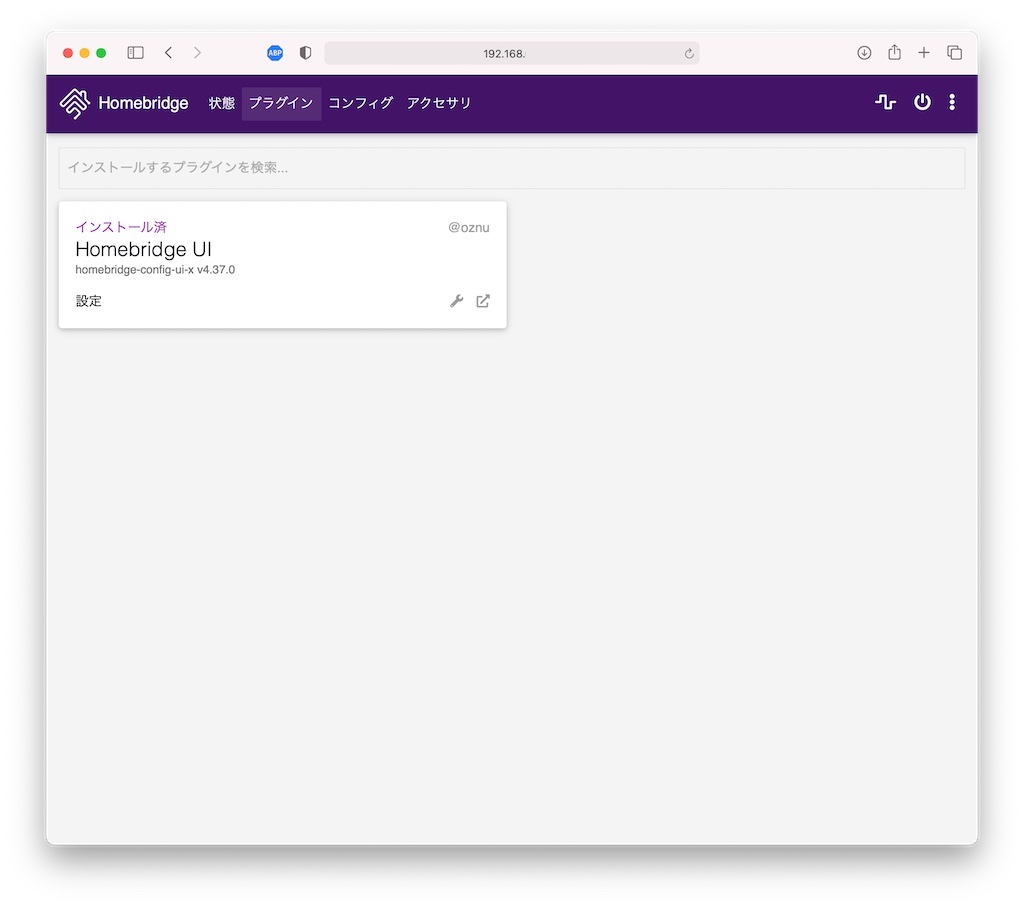The width and height of the screenshot is (1024, 906).
Task: Open a new Safari tab
Action: pos(923,53)
